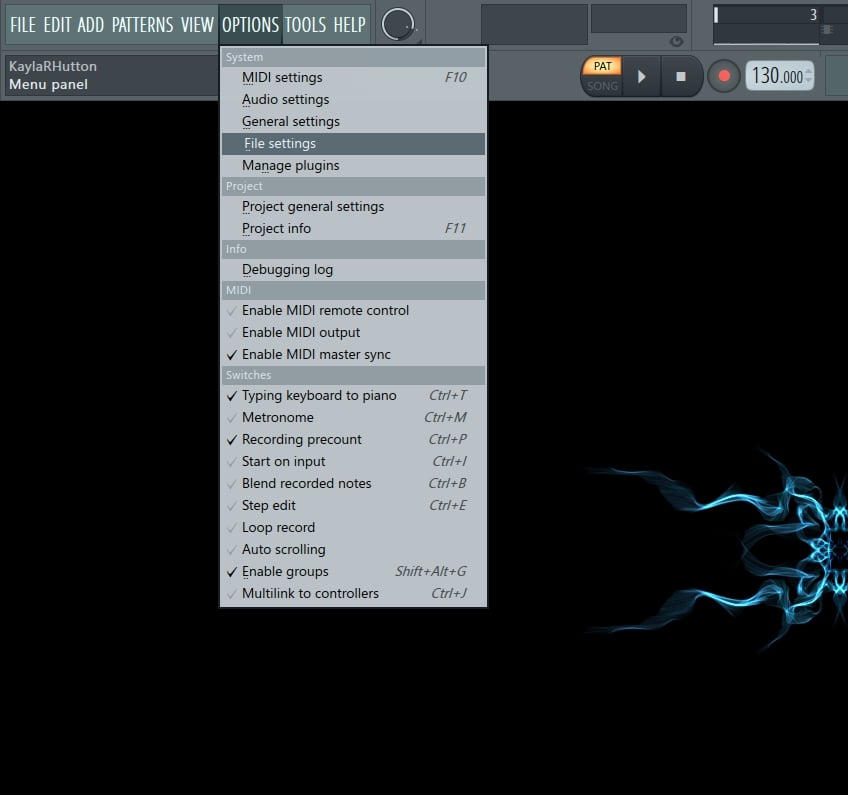
Task: Uncheck Enable MIDI master sync
Action: click(x=316, y=355)
